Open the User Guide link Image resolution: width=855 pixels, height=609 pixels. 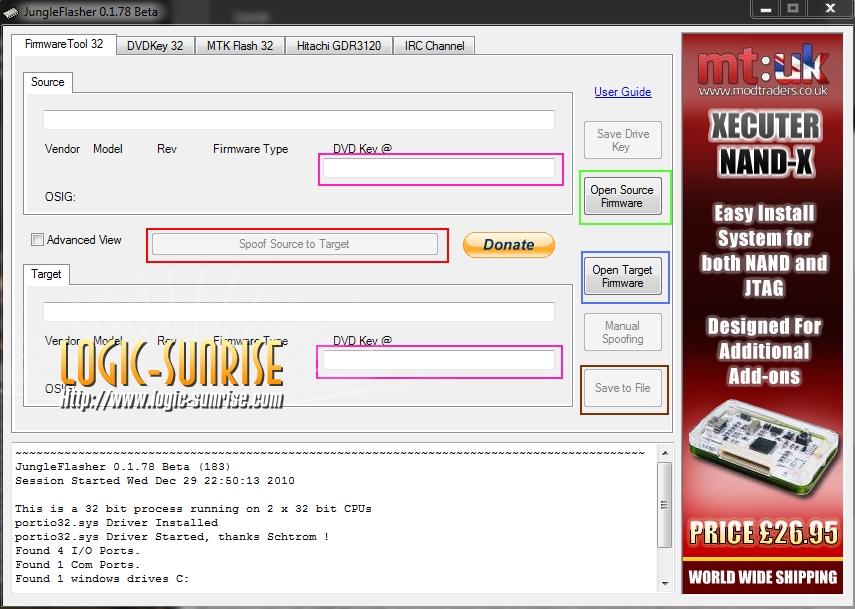pos(623,92)
